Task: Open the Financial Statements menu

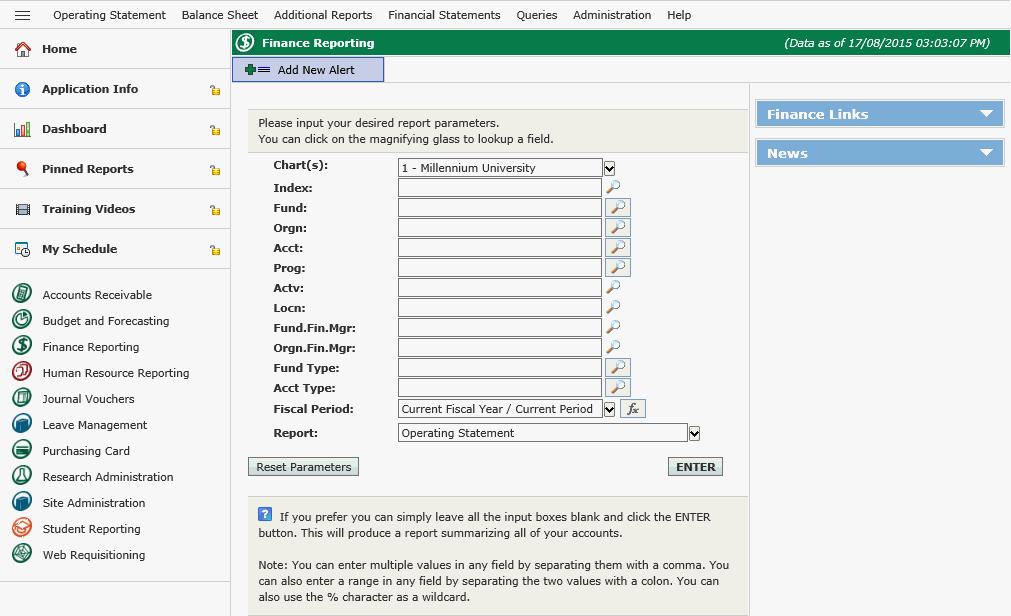Action: coord(444,15)
